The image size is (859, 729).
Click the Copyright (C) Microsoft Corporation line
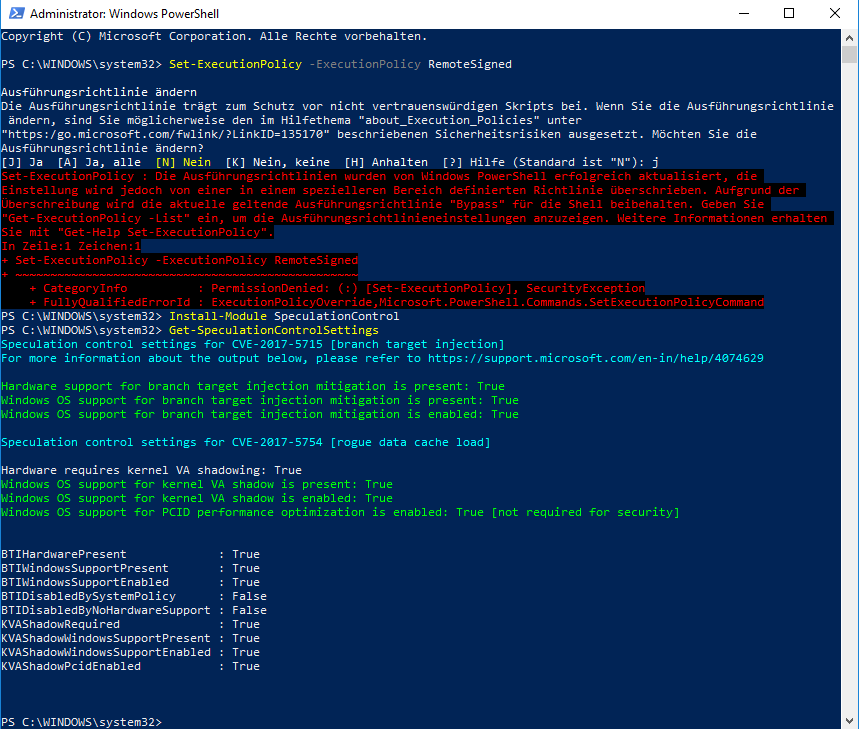[x=214, y=36]
